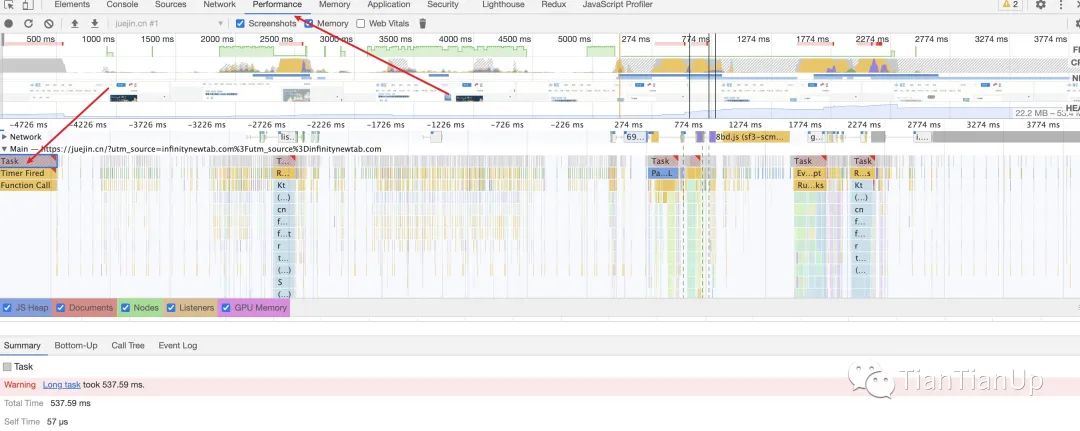Viewport: 1080px width, 431px height.
Task: Switch to the Sources tab
Action: pos(171,4)
